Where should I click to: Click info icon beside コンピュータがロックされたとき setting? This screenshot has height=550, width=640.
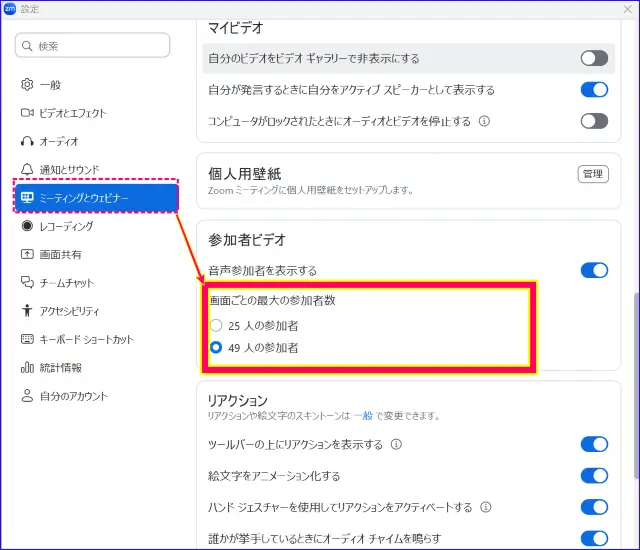point(484,121)
